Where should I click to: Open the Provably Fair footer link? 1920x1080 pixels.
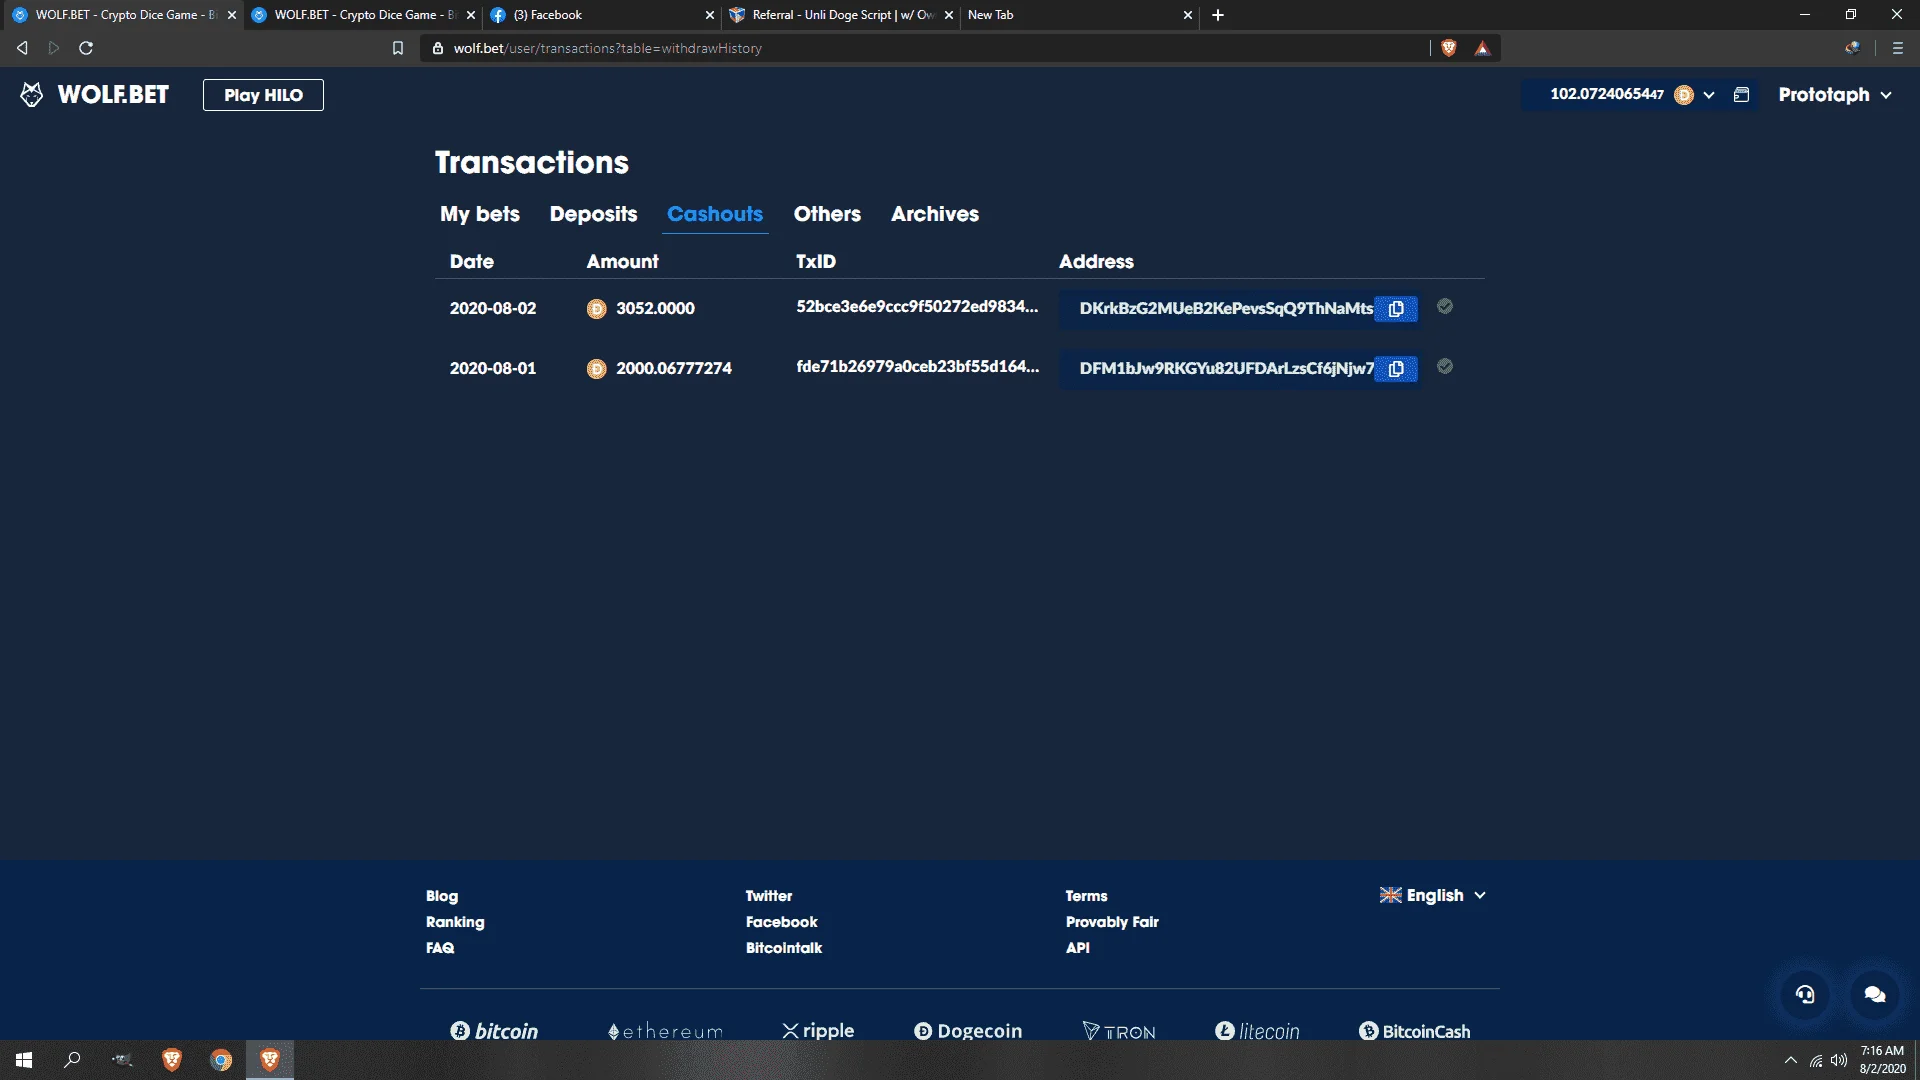1112,922
